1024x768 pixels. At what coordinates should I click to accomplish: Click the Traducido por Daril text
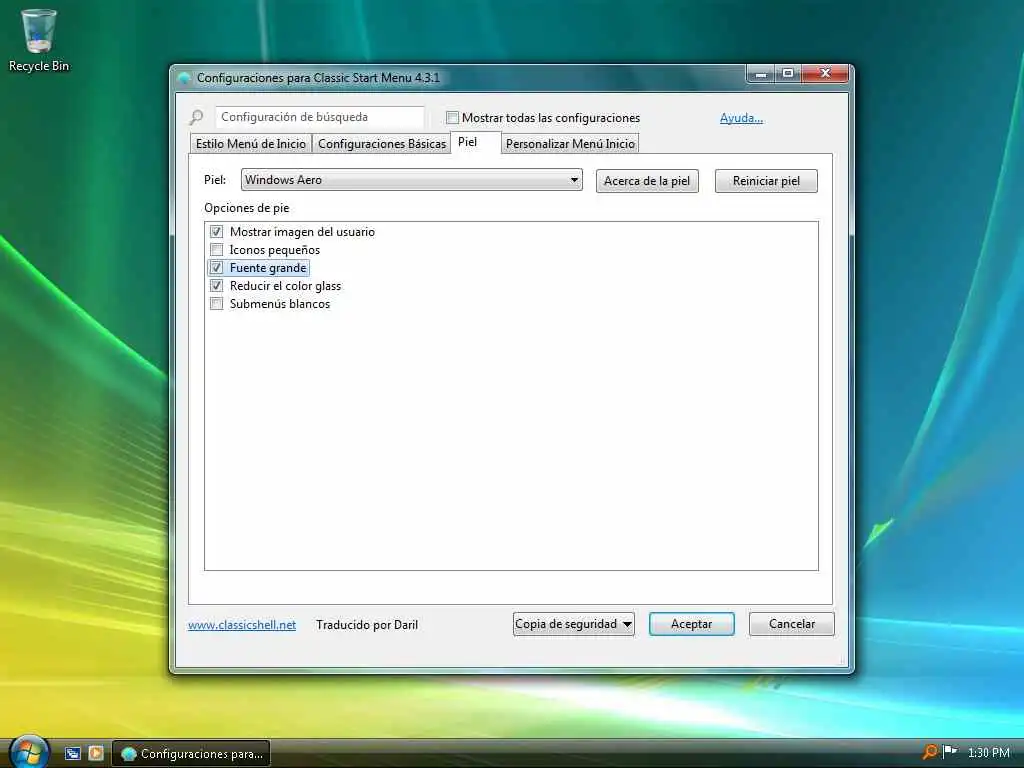(367, 625)
